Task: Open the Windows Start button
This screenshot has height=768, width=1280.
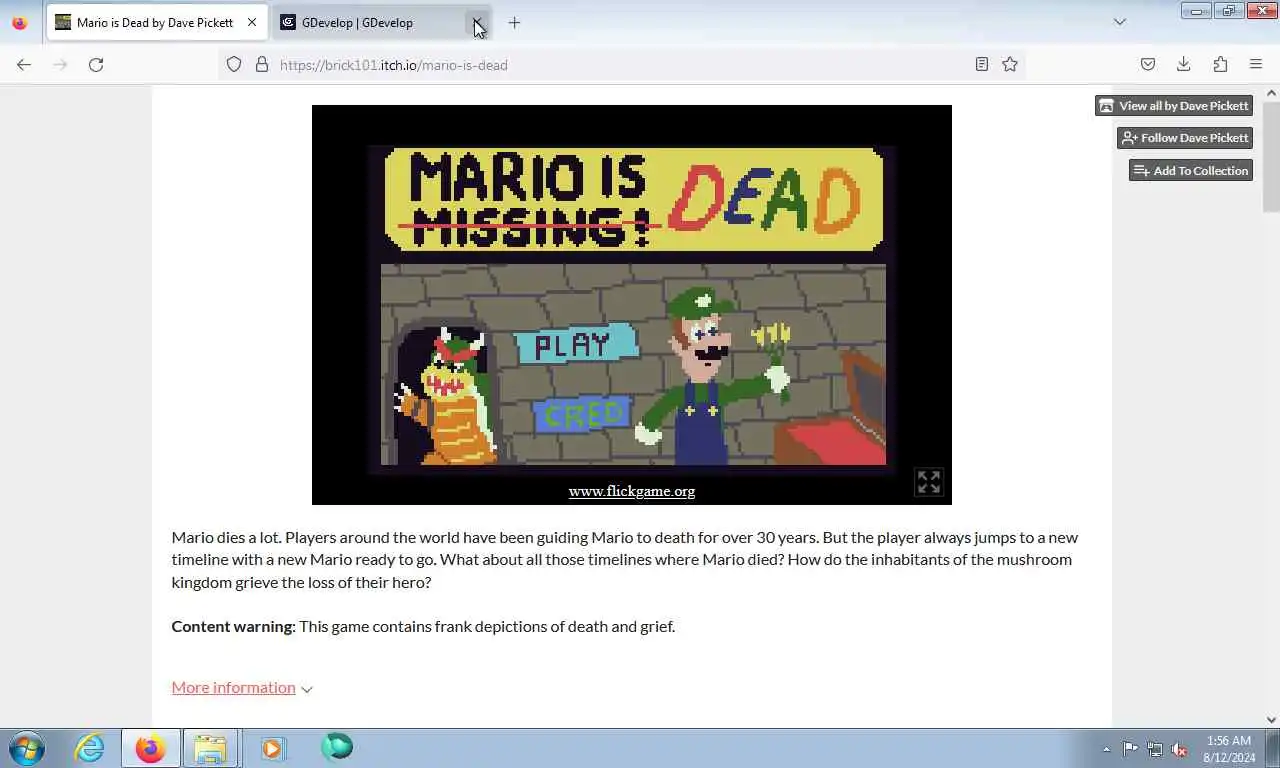Action: (27, 748)
